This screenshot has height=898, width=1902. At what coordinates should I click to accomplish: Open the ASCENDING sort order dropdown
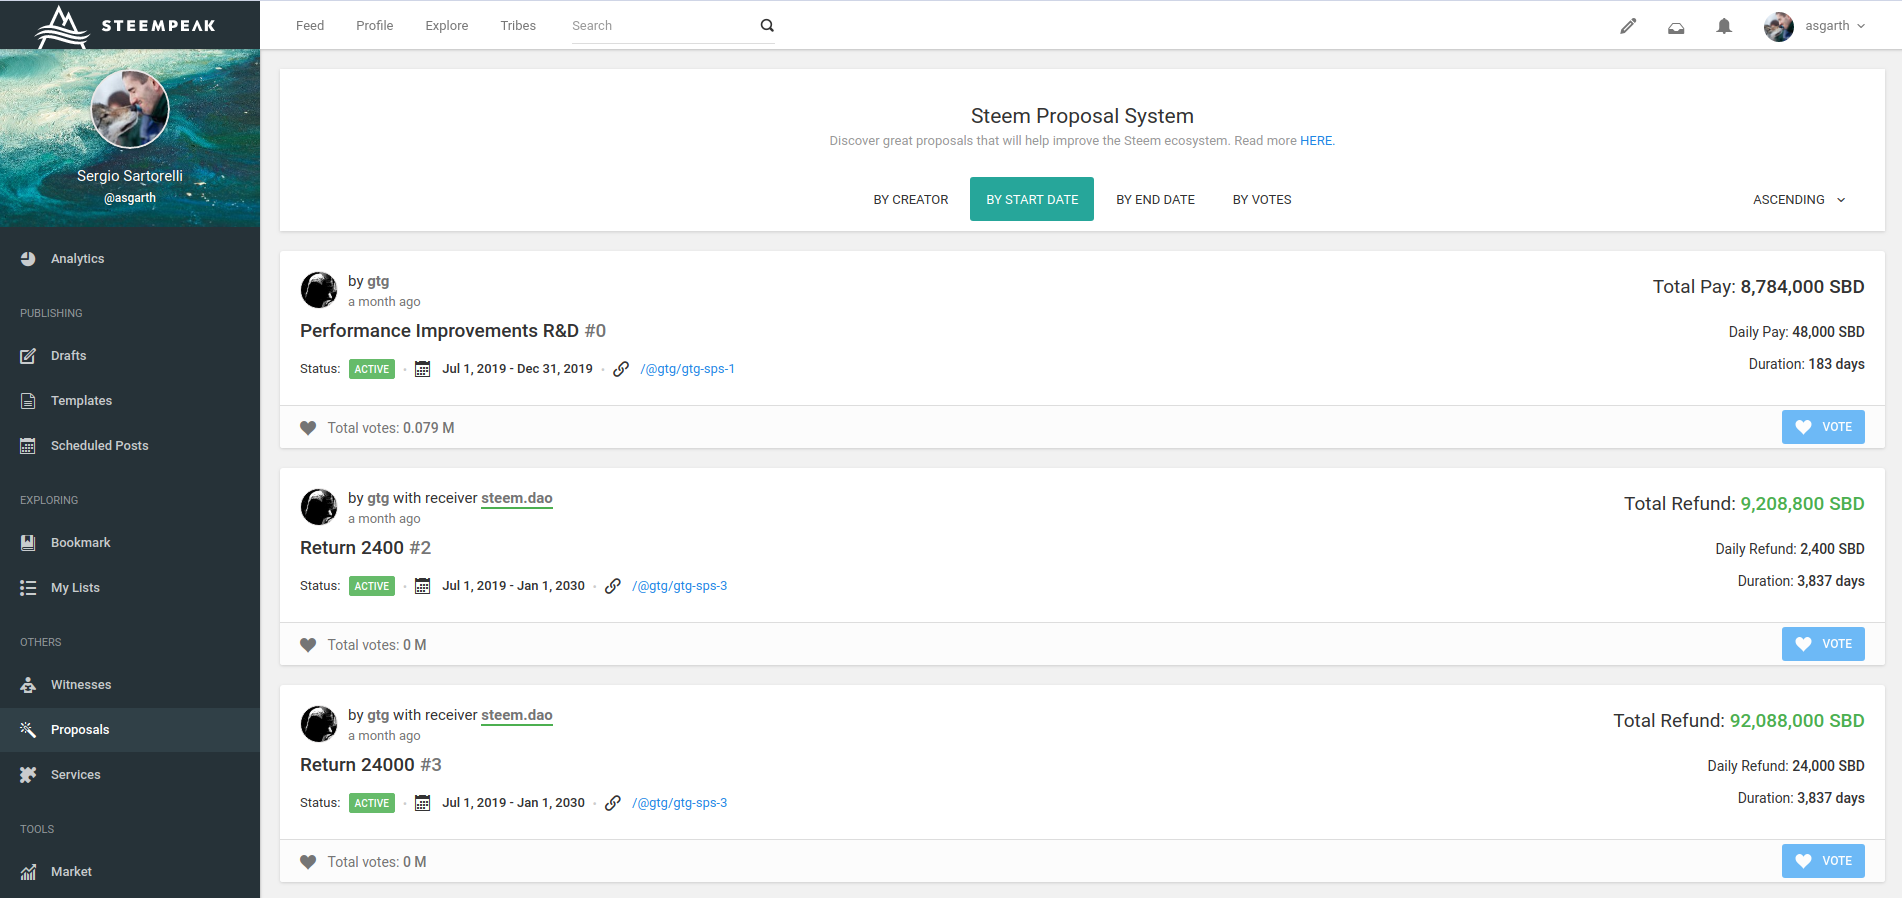click(x=1799, y=200)
